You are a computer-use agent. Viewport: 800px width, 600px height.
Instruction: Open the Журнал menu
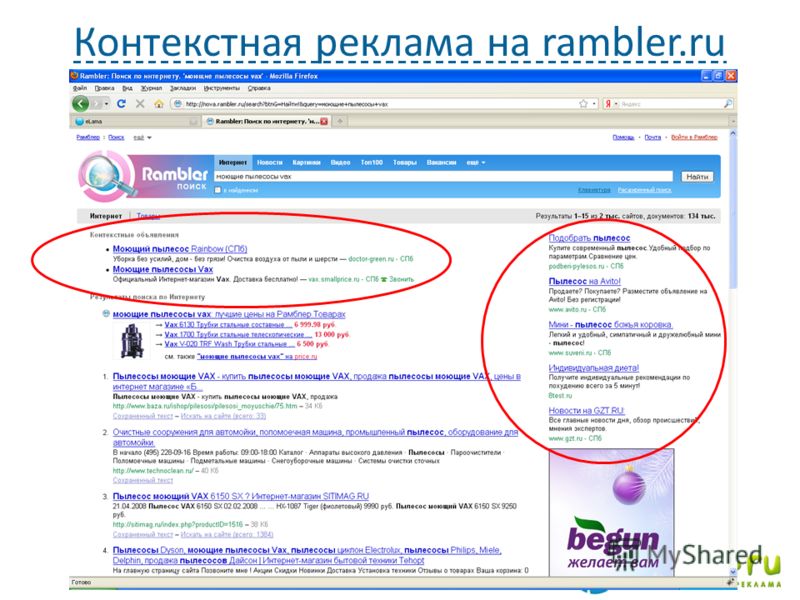(151, 88)
